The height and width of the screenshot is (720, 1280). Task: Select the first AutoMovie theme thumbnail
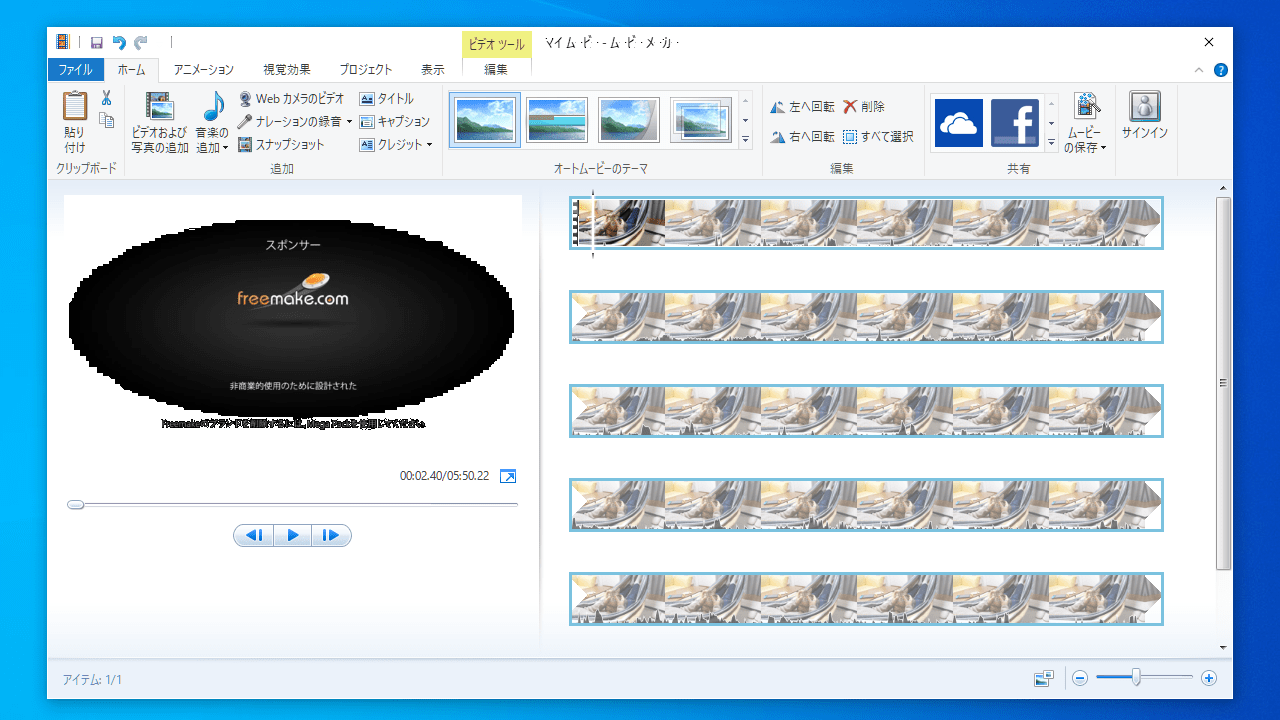click(x=485, y=120)
